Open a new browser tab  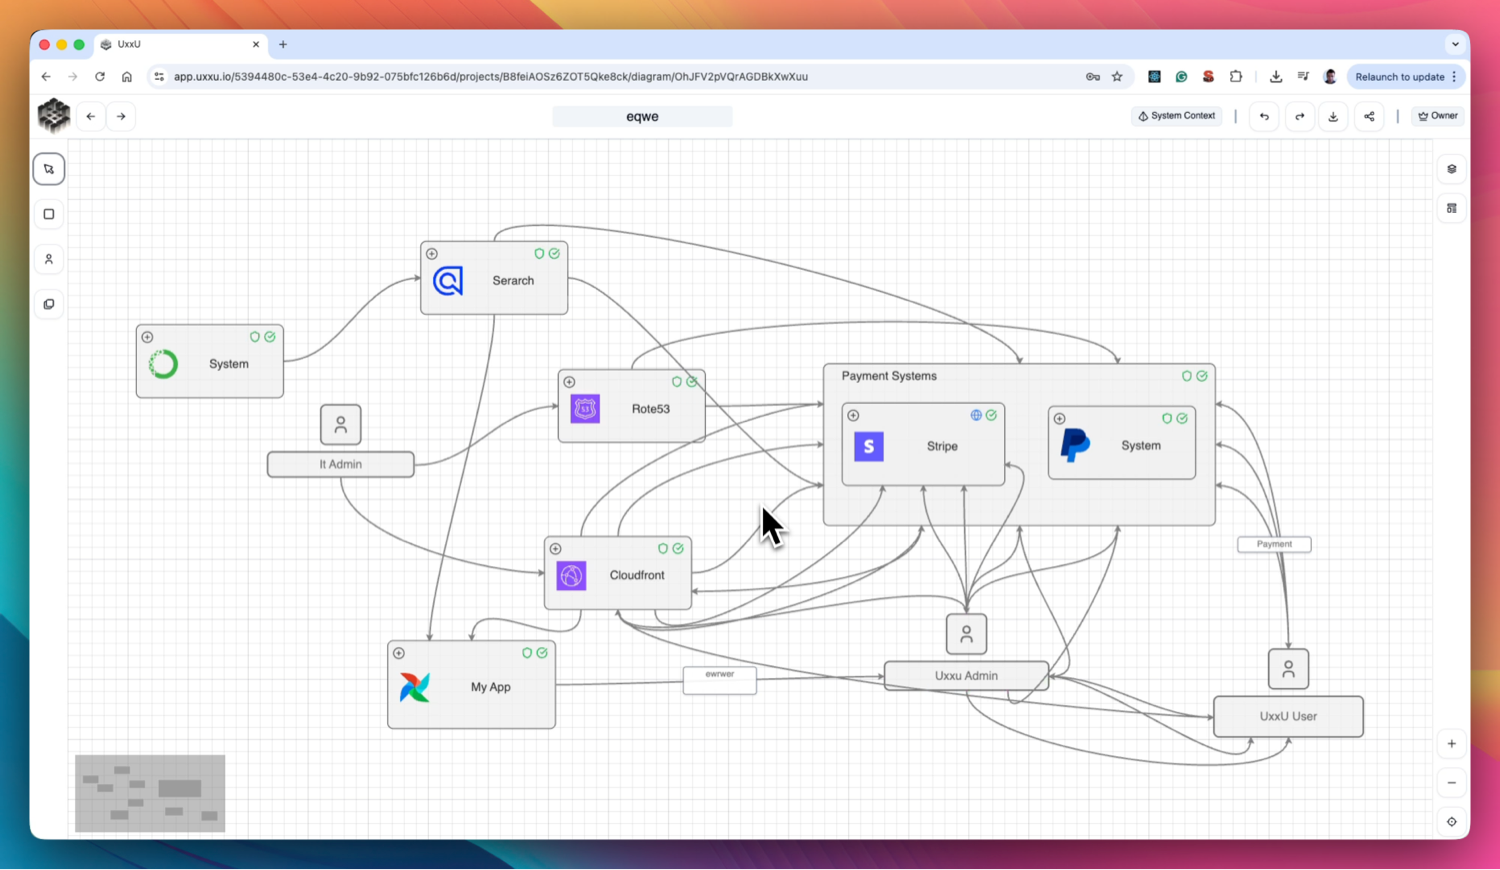tap(283, 44)
